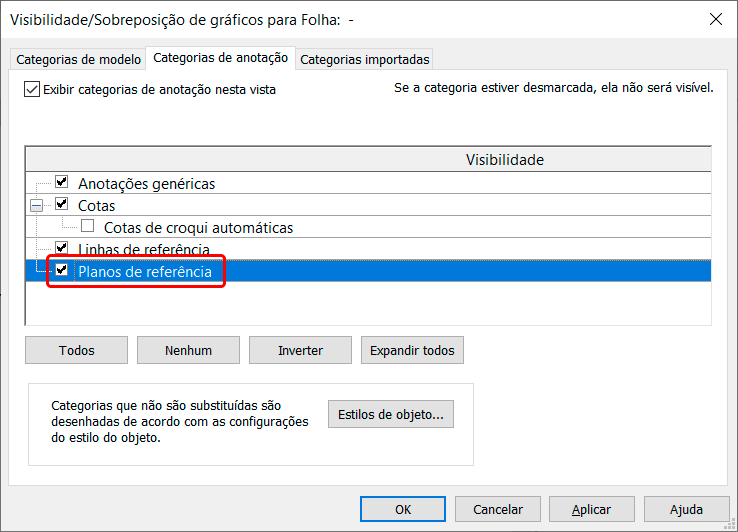Screen dimensions: 738x532
Task: Collapse the Cotas tree node
Action: pos(37,206)
